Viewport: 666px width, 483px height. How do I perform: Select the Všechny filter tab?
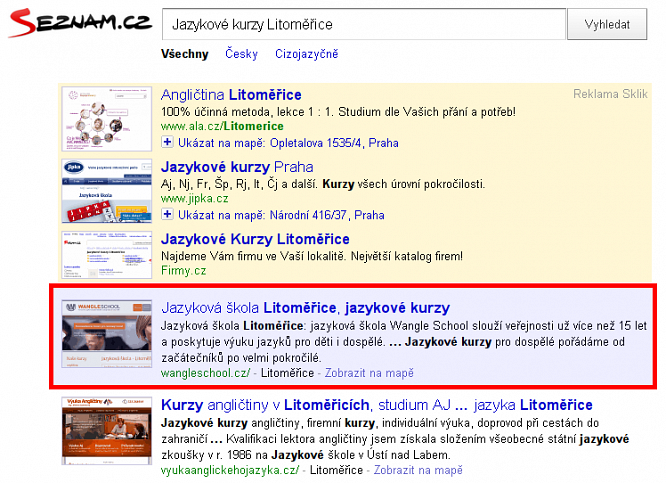(x=185, y=54)
